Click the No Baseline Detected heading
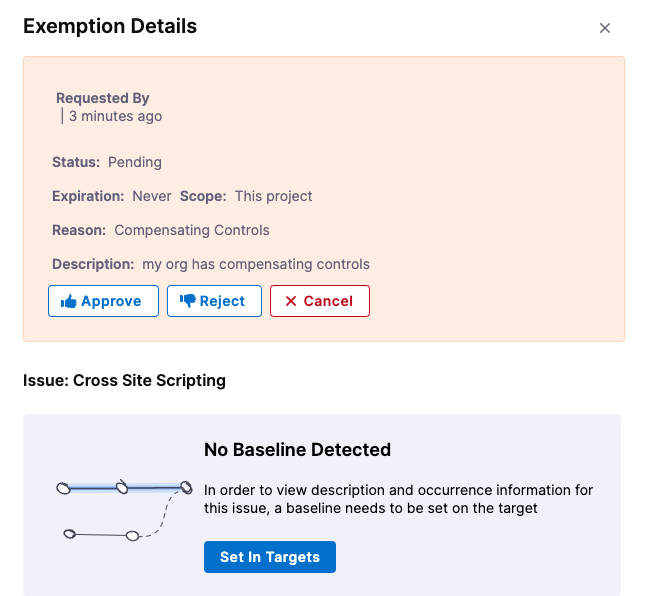Viewport: 649px width, 596px height. (297, 450)
